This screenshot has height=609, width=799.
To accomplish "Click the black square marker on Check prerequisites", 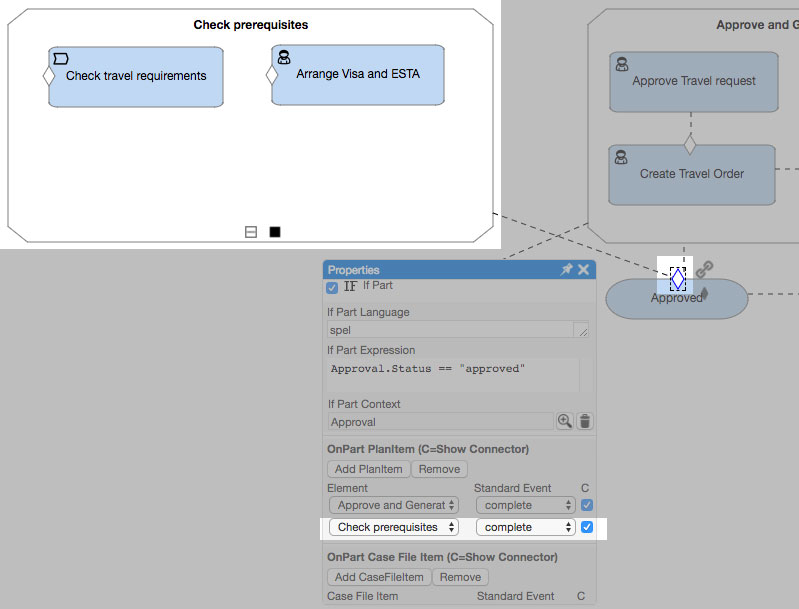I will point(275,232).
